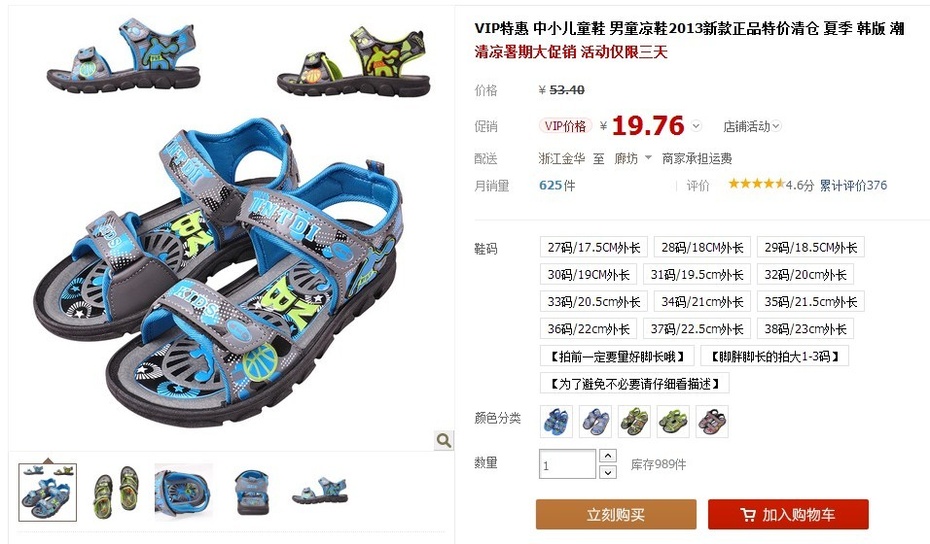Open the delivery city 廊坊 dropdown
This screenshot has height=544, width=930.
pyautogui.click(x=632, y=158)
